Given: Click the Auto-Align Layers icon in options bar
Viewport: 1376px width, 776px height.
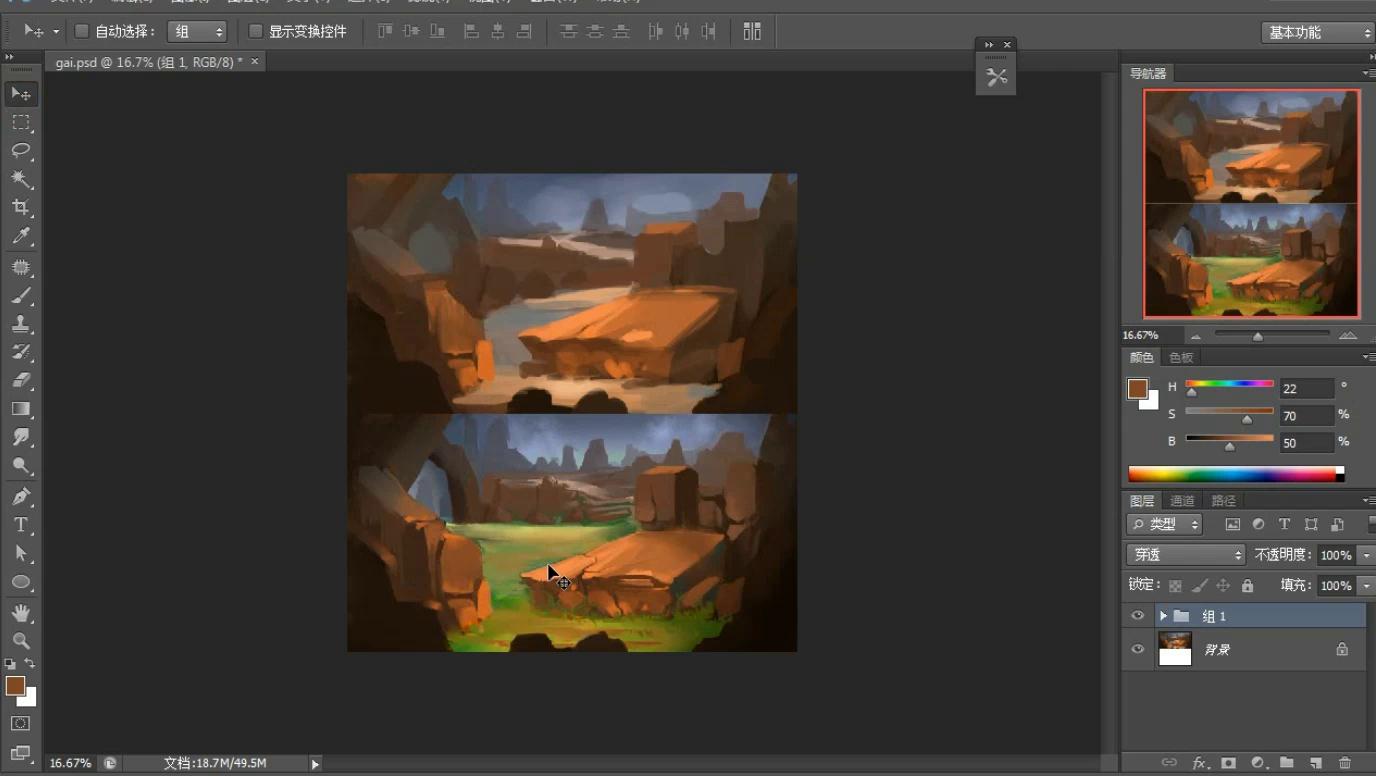Looking at the screenshot, I should pos(752,31).
